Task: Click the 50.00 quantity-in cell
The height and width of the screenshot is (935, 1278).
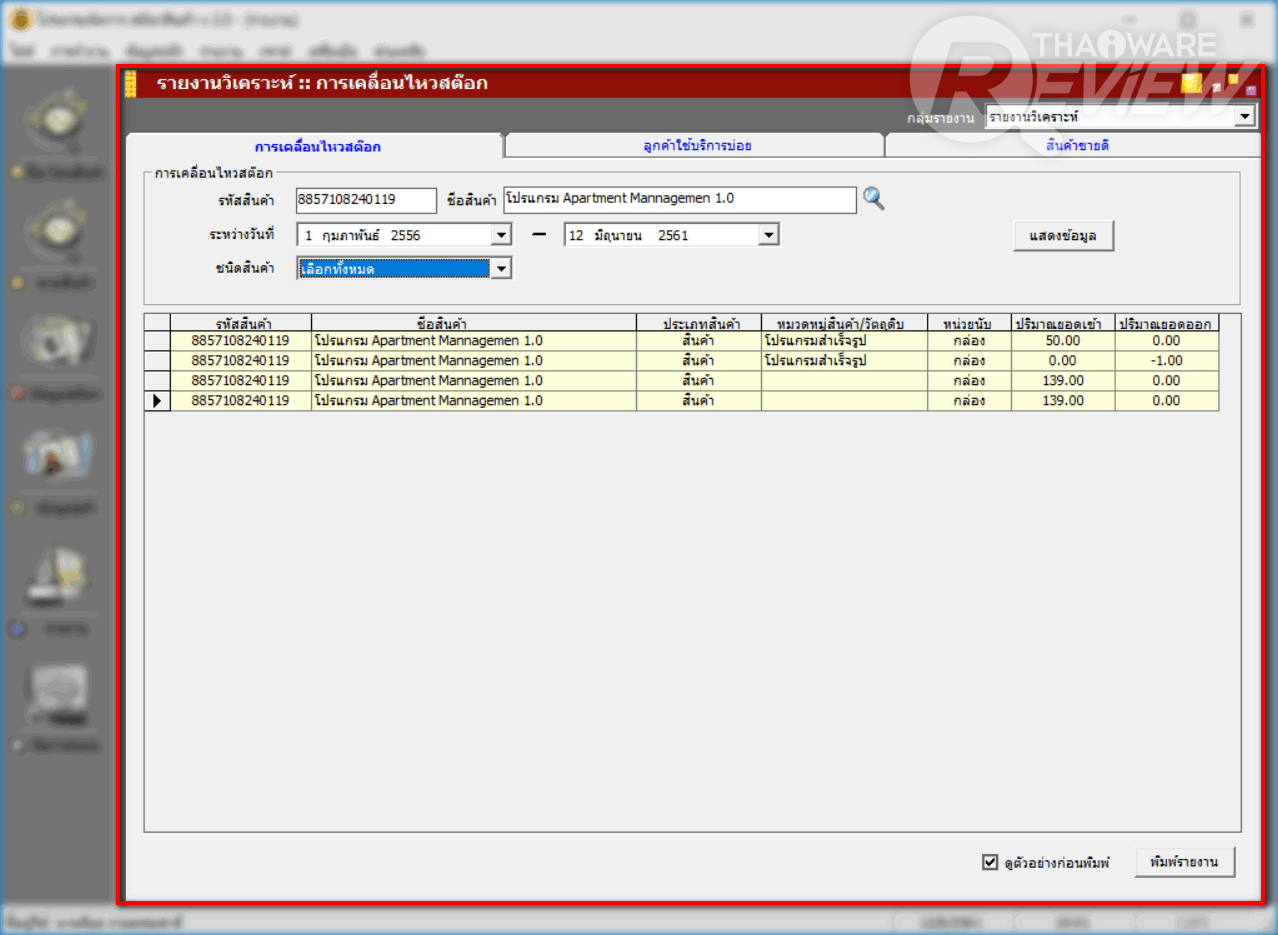Action: point(1062,341)
